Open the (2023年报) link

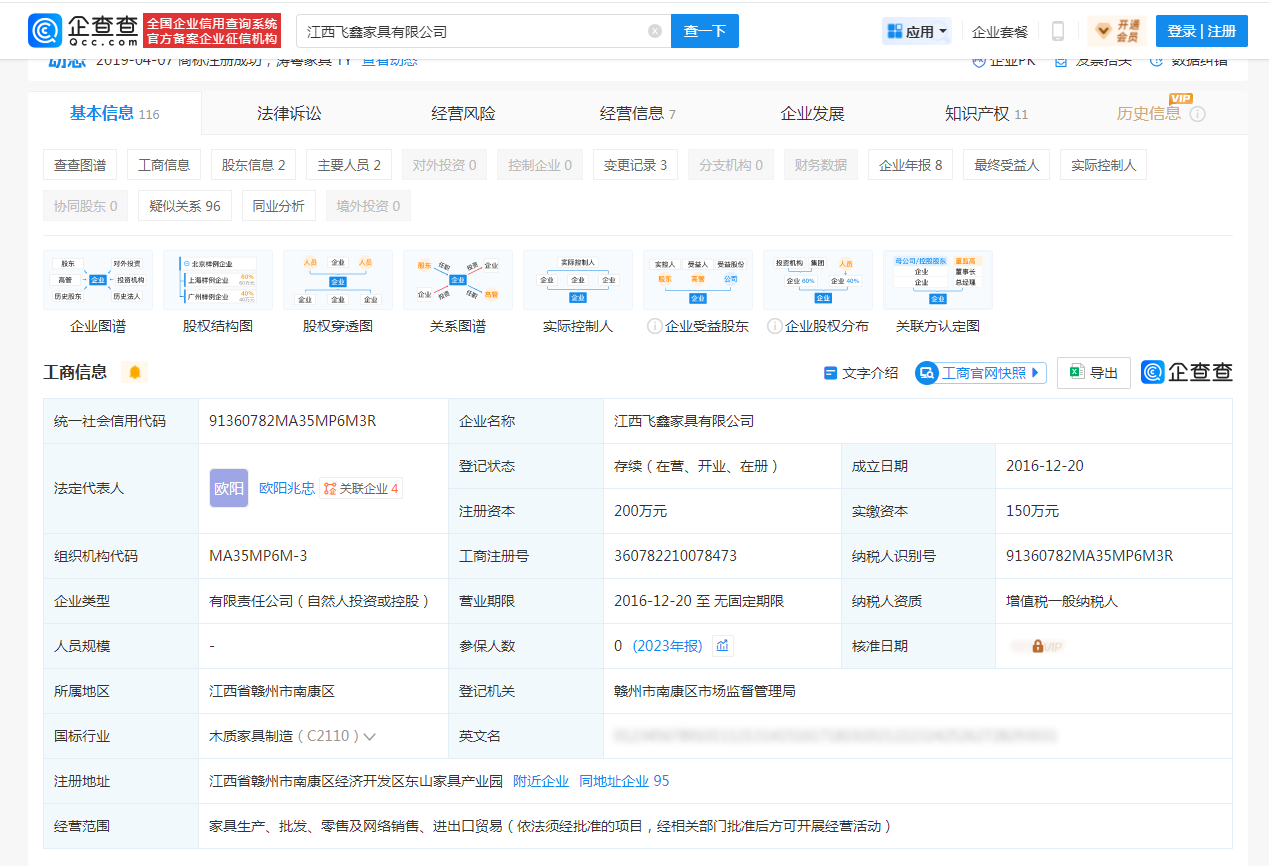point(667,646)
